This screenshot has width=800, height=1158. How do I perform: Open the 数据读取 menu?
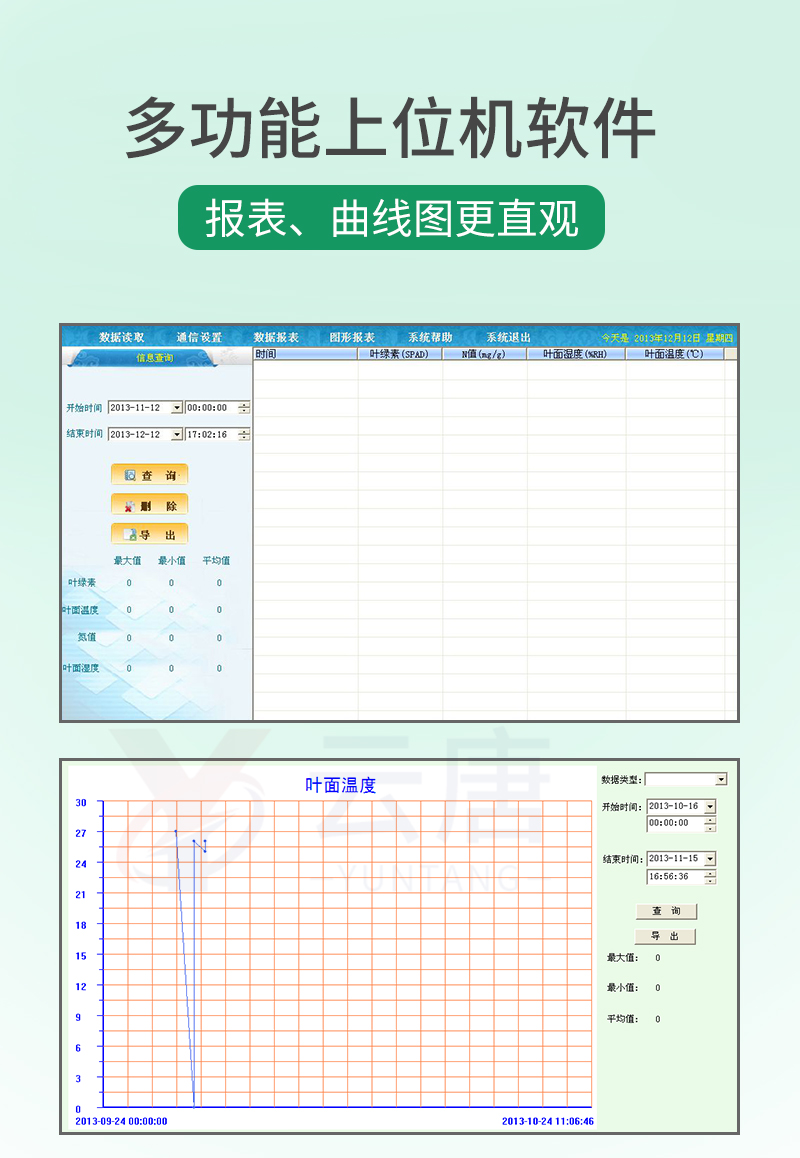coord(121,338)
